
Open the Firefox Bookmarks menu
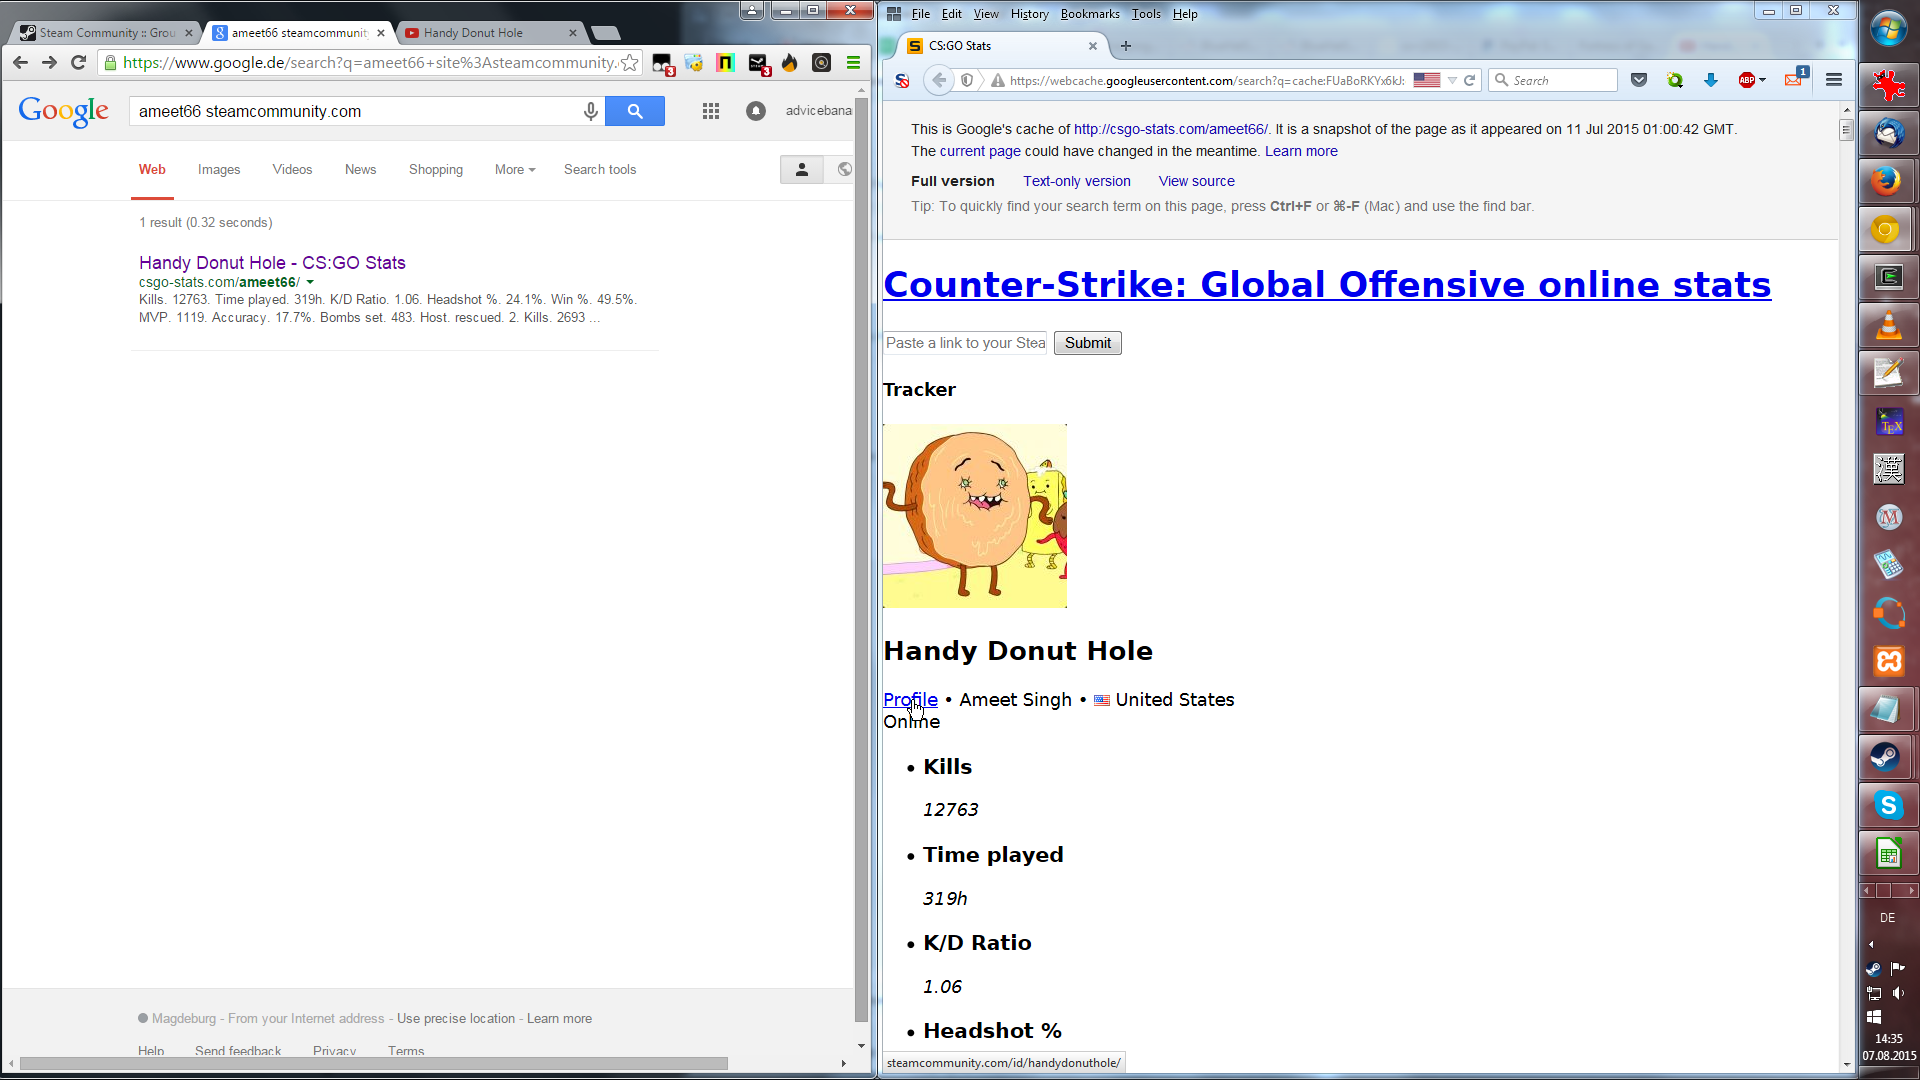click(x=1089, y=14)
